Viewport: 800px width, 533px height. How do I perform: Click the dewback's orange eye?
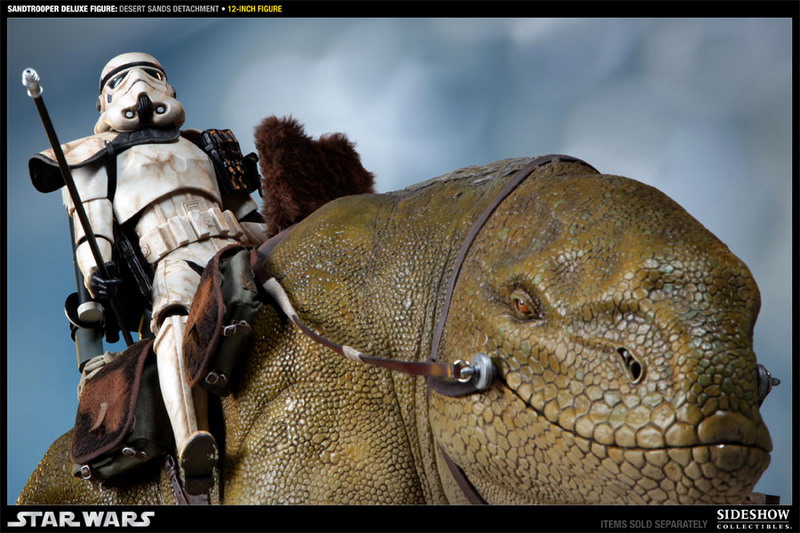pyautogui.click(x=524, y=305)
